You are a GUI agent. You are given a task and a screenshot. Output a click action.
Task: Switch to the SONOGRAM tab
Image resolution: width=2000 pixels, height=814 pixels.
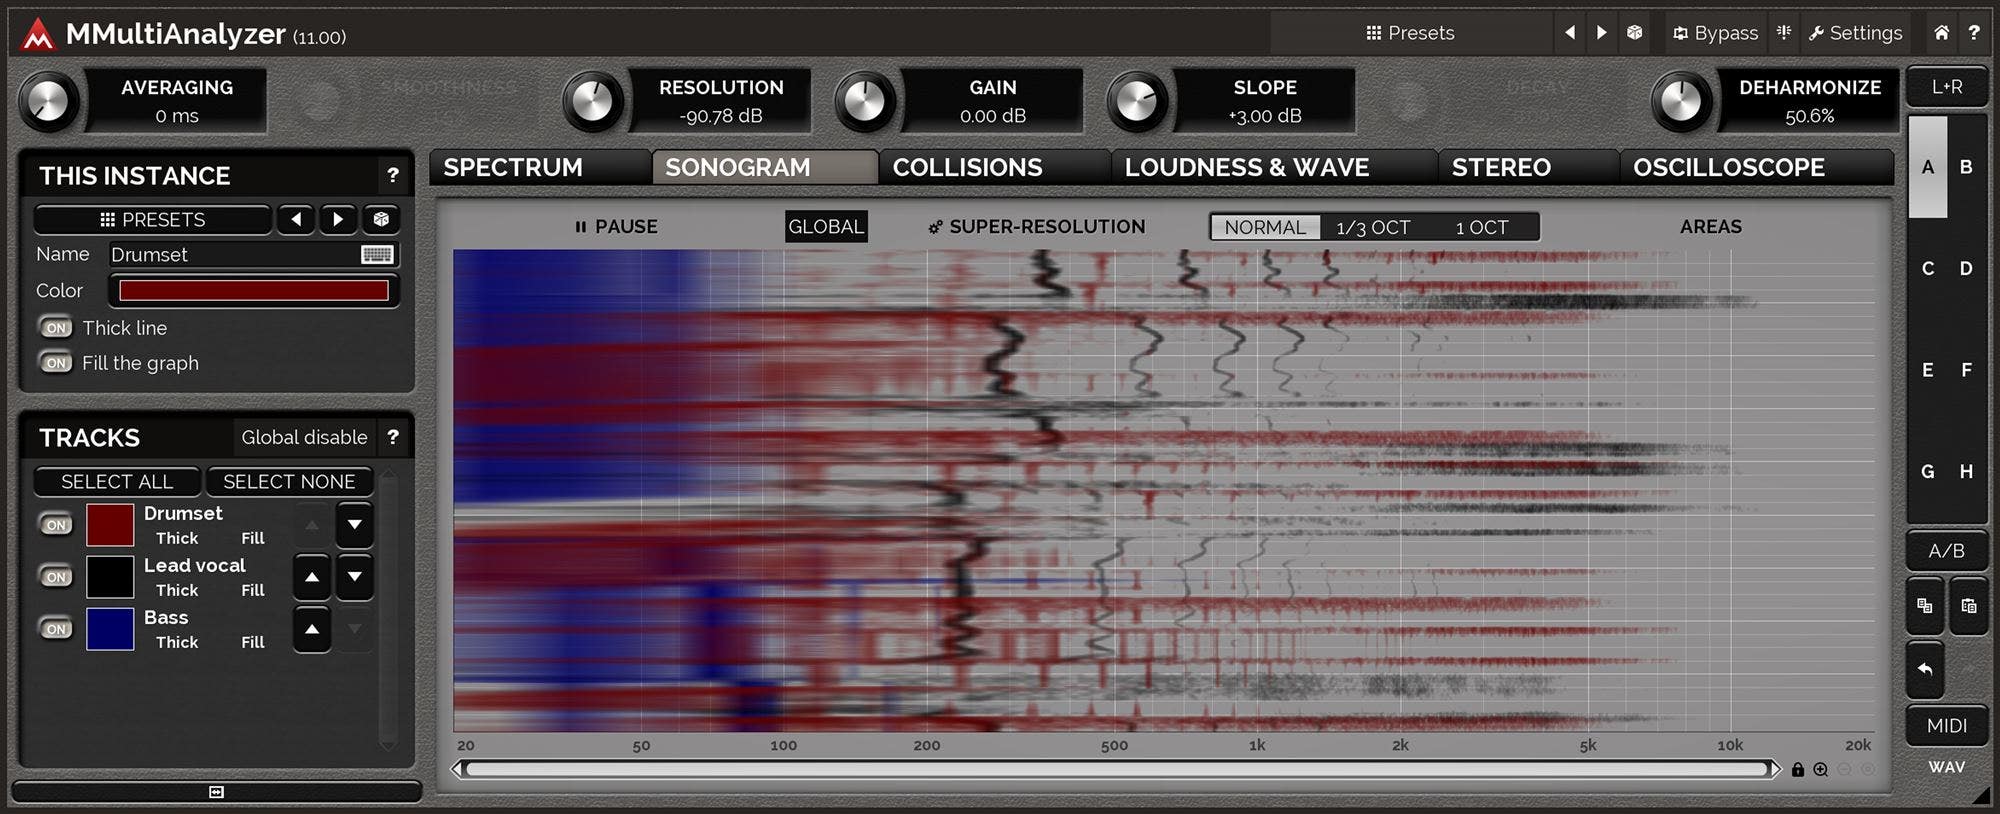tap(765, 167)
